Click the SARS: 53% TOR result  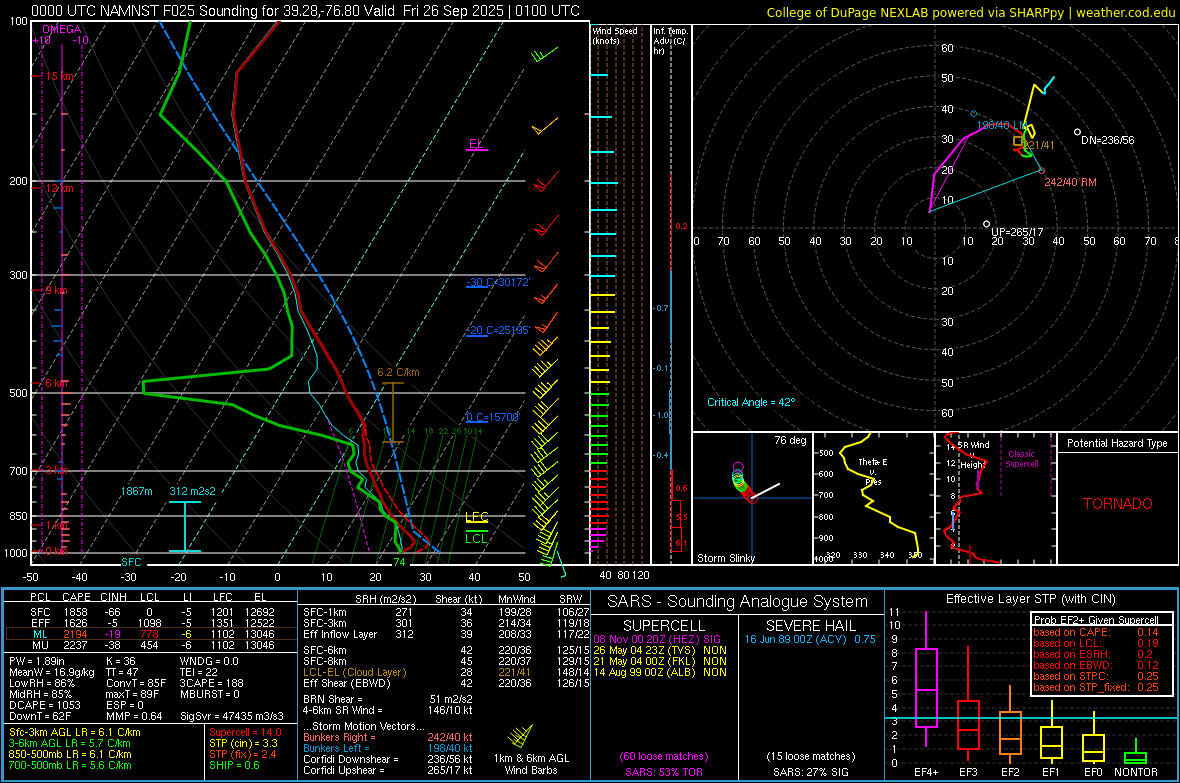click(x=663, y=772)
